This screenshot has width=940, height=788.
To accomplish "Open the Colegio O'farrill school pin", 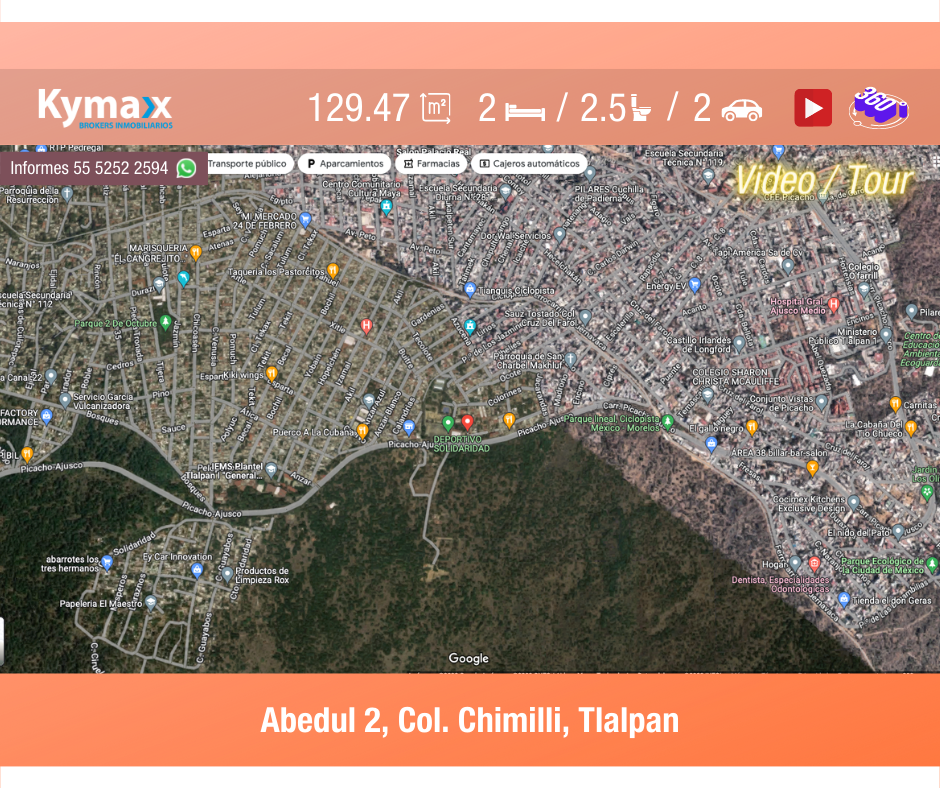I will [x=864, y=290].
